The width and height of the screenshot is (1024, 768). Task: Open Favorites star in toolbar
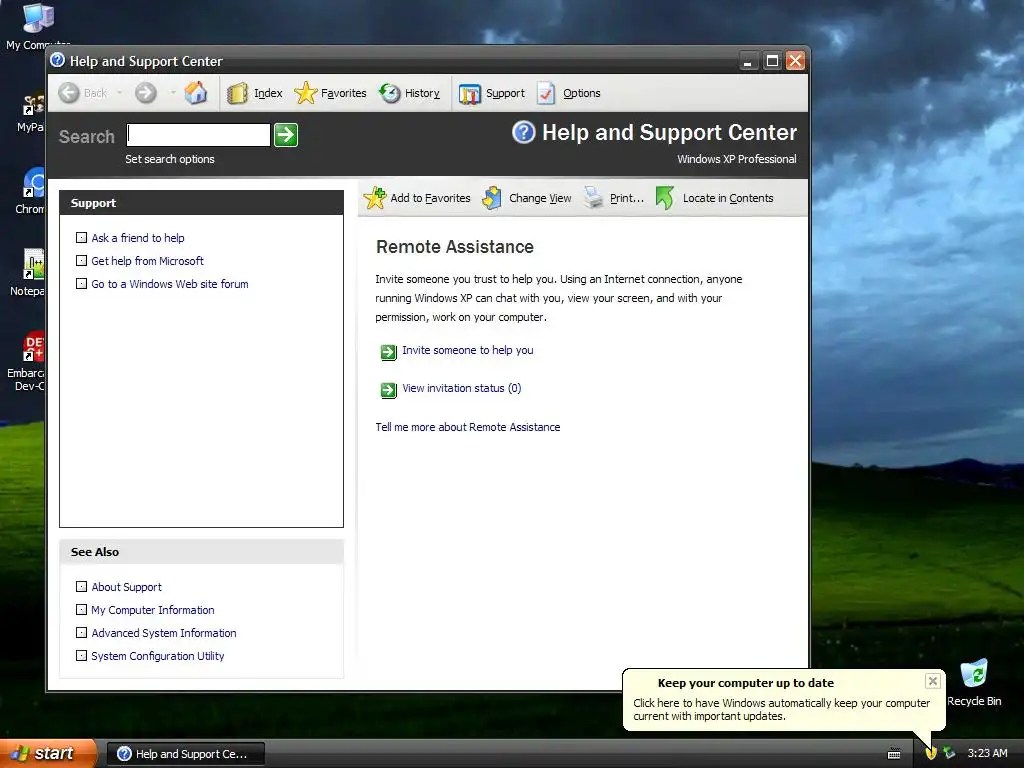[x=306, y=93]
